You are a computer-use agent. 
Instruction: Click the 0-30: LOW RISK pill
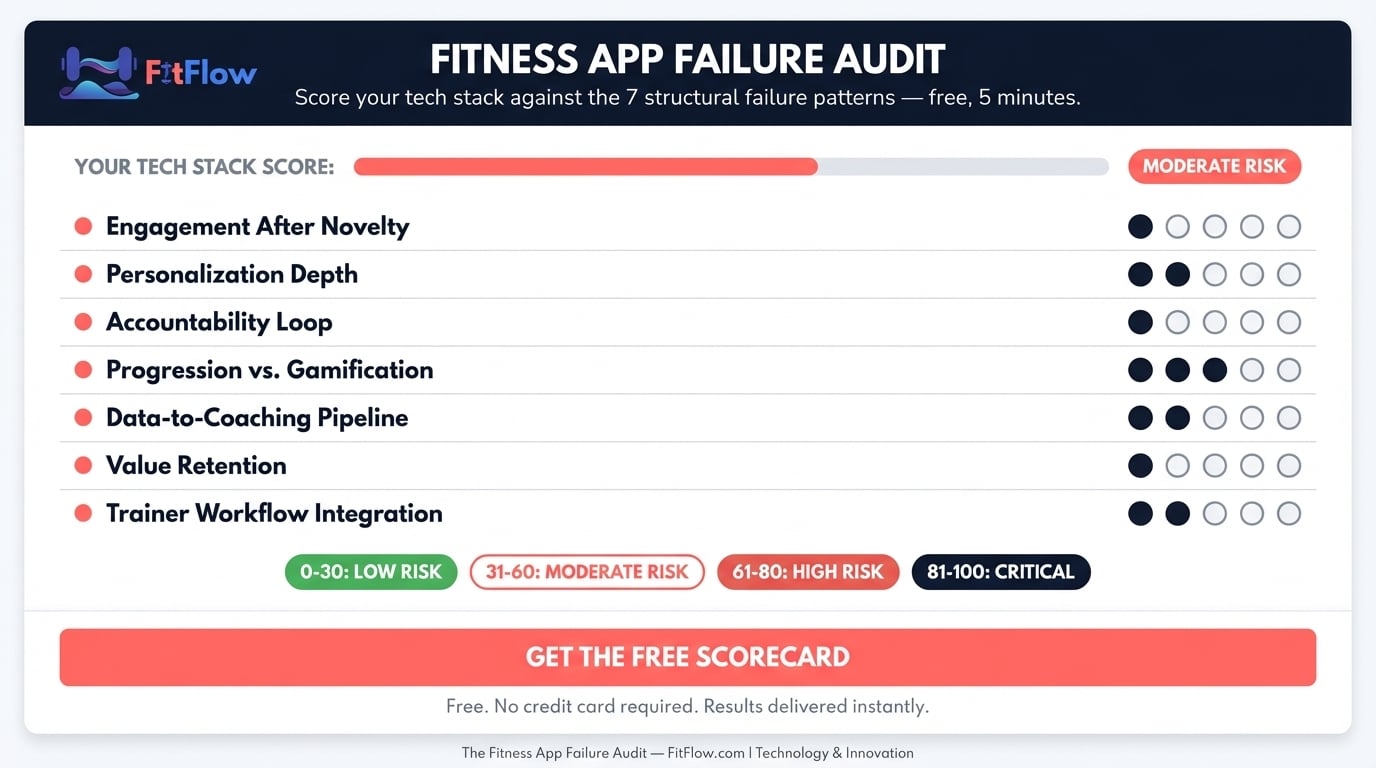click(371, 572)
